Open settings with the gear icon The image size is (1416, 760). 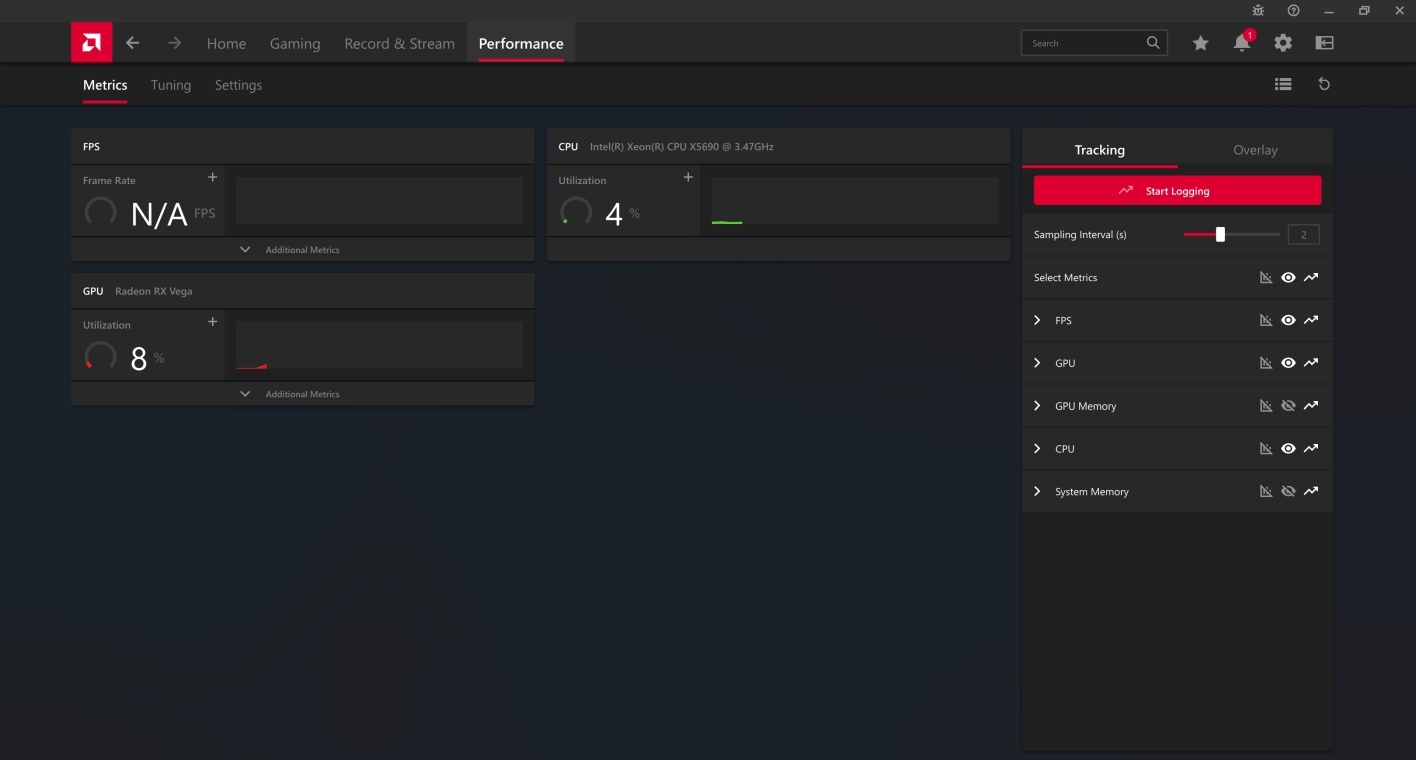tap(1283, 43)
